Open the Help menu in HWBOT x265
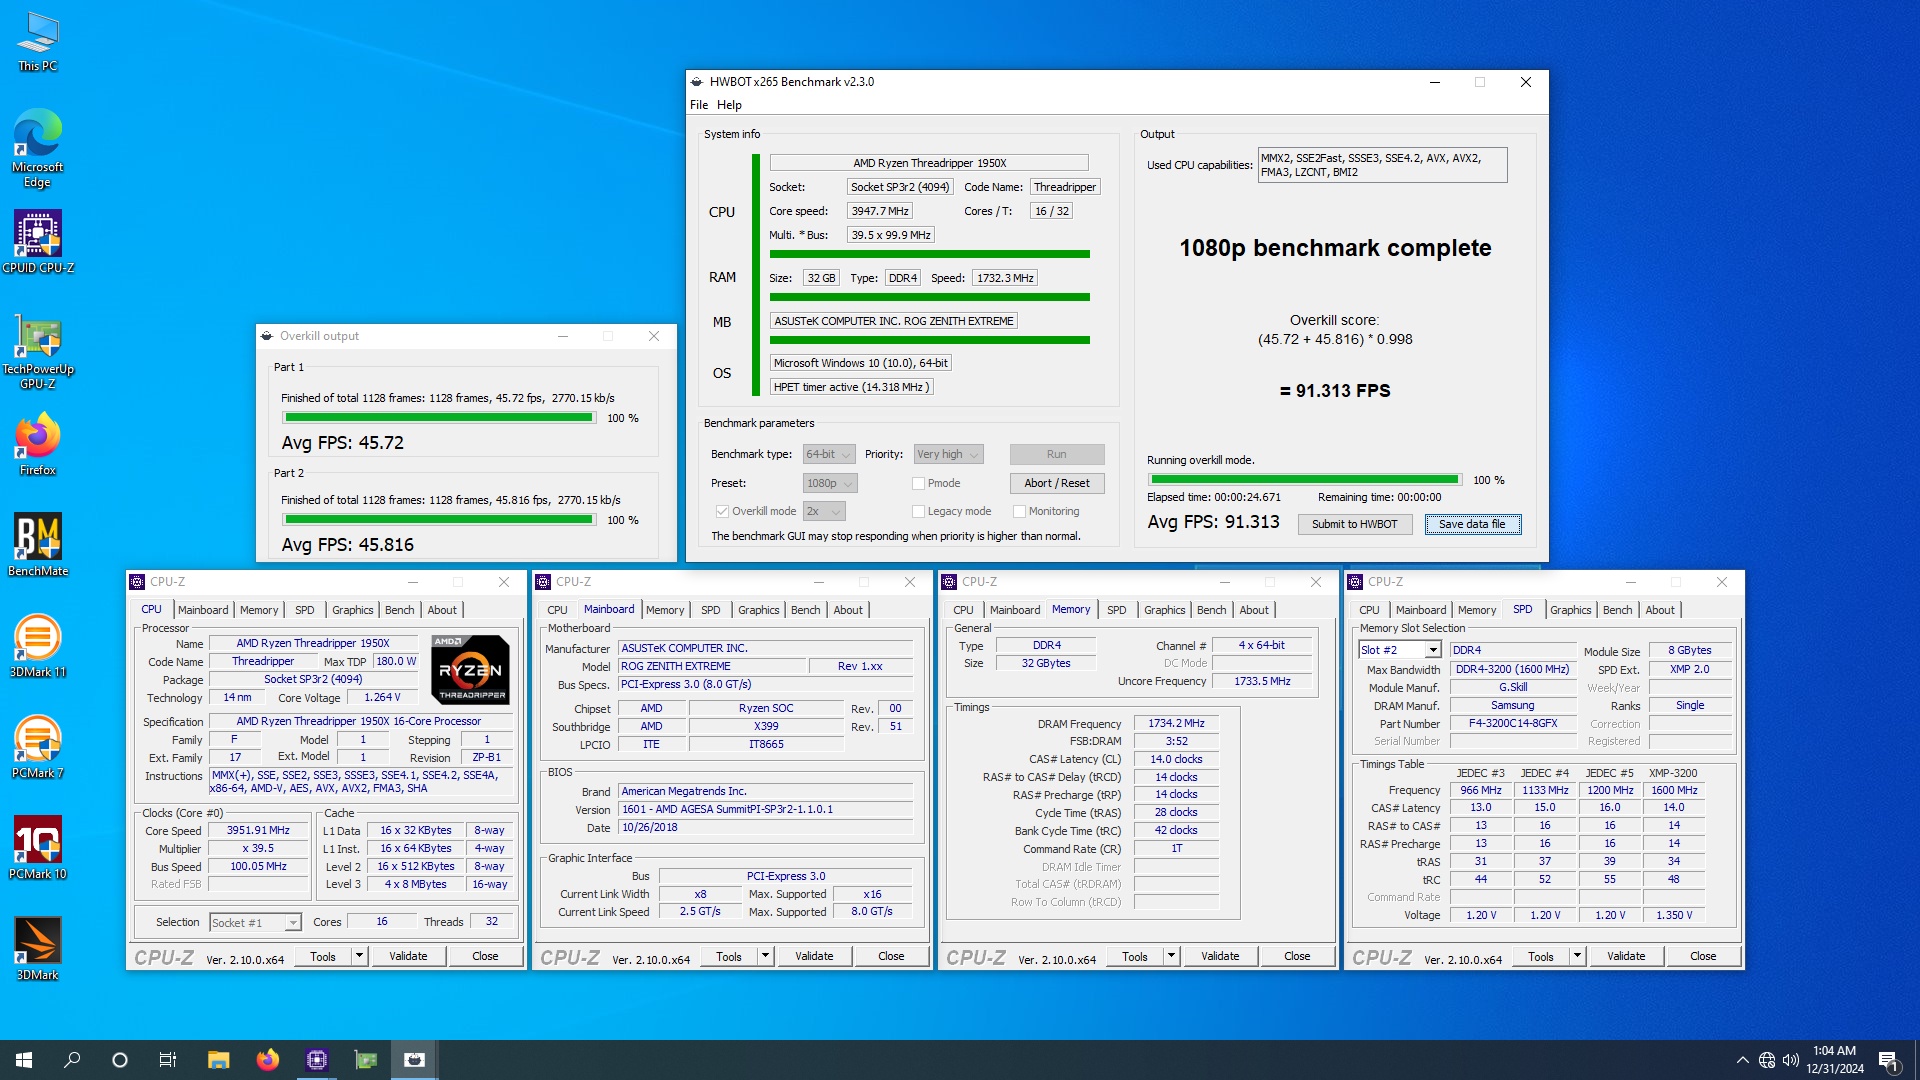The width and height of the screenshot is (1920, 1080). tap(729, 105)
